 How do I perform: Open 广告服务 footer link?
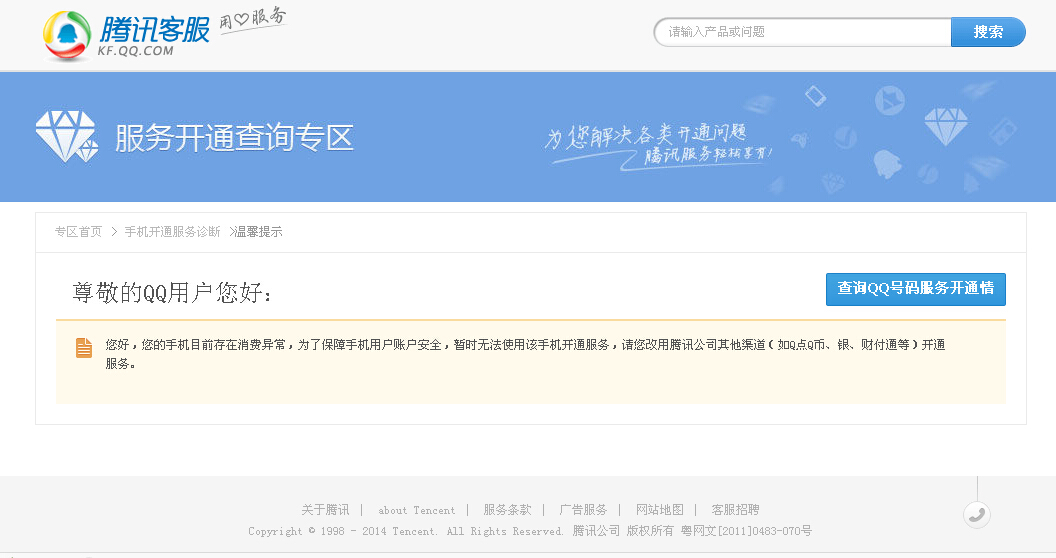(x=583, y=510)
